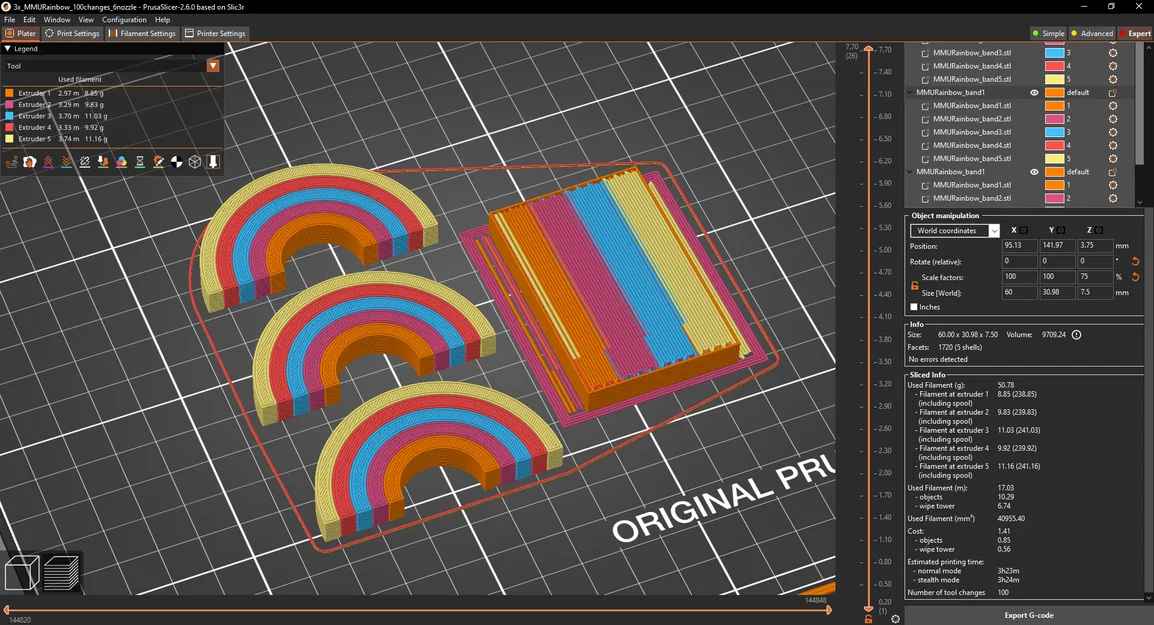1154x625 pixels.
Task: Toggle color changes markers icon
Action: point(121,161)
